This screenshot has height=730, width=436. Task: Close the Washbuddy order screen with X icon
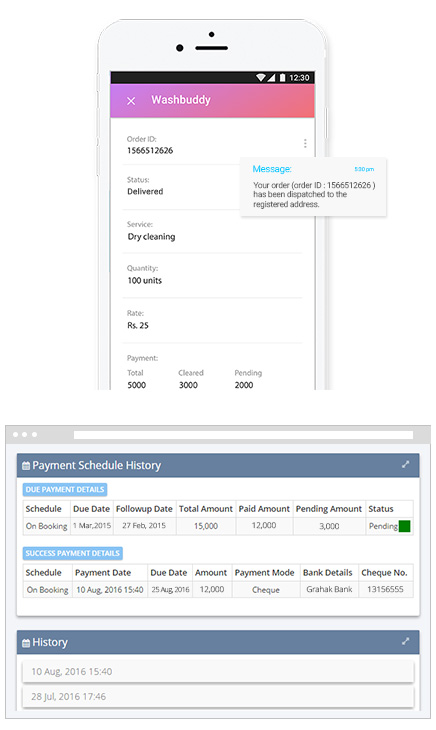coord(131,101)
